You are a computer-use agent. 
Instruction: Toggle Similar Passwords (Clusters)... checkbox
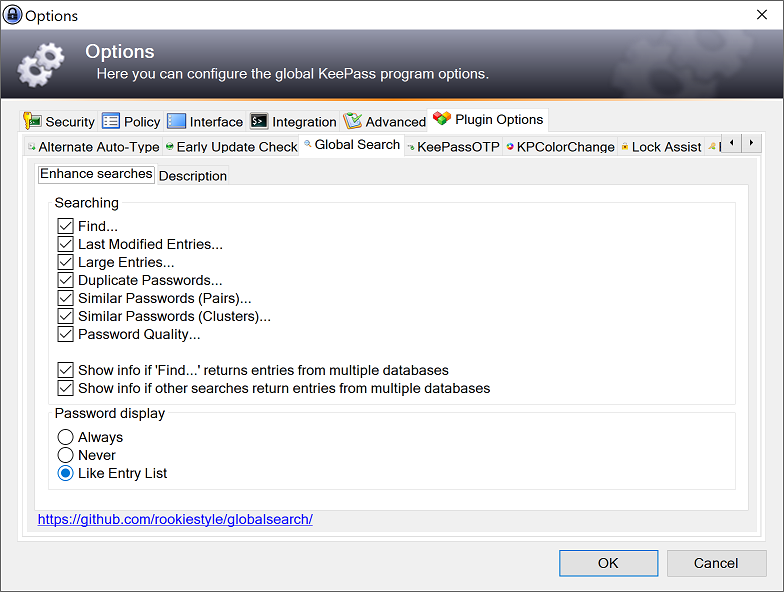66,316
